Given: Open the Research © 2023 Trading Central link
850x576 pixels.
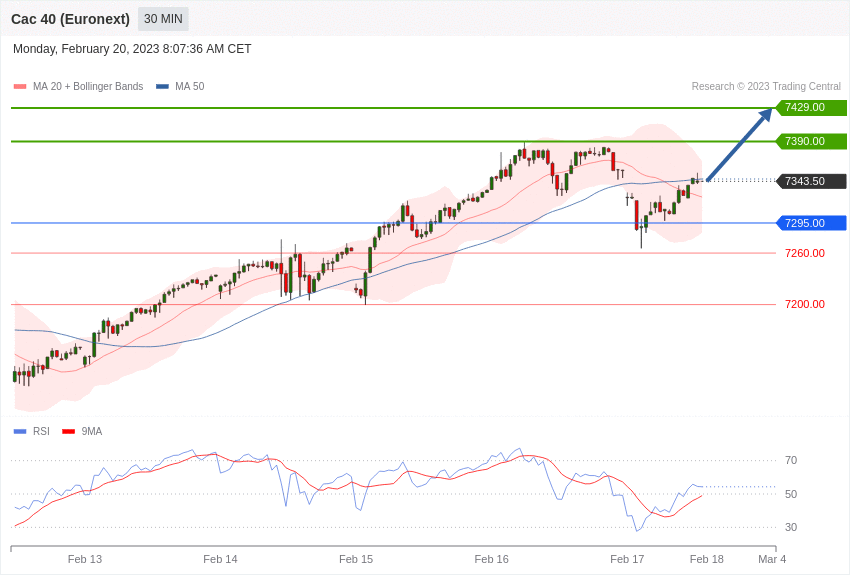Looking at the screenshot, I should tap(766, 87).
